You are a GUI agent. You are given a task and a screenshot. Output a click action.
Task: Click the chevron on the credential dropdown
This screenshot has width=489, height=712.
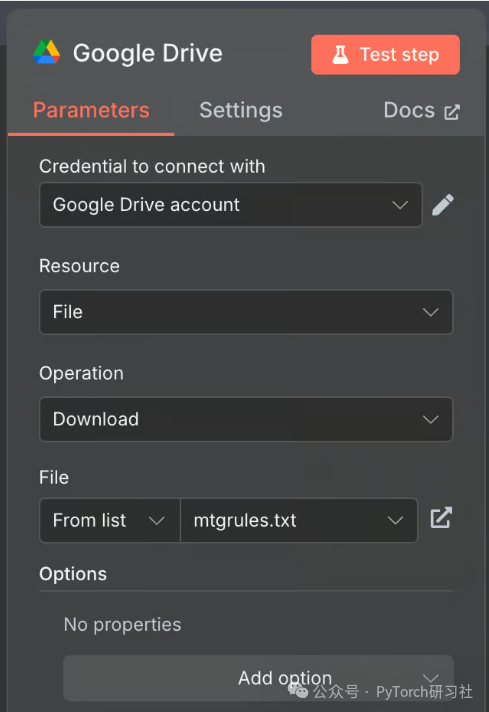(400, 205)
